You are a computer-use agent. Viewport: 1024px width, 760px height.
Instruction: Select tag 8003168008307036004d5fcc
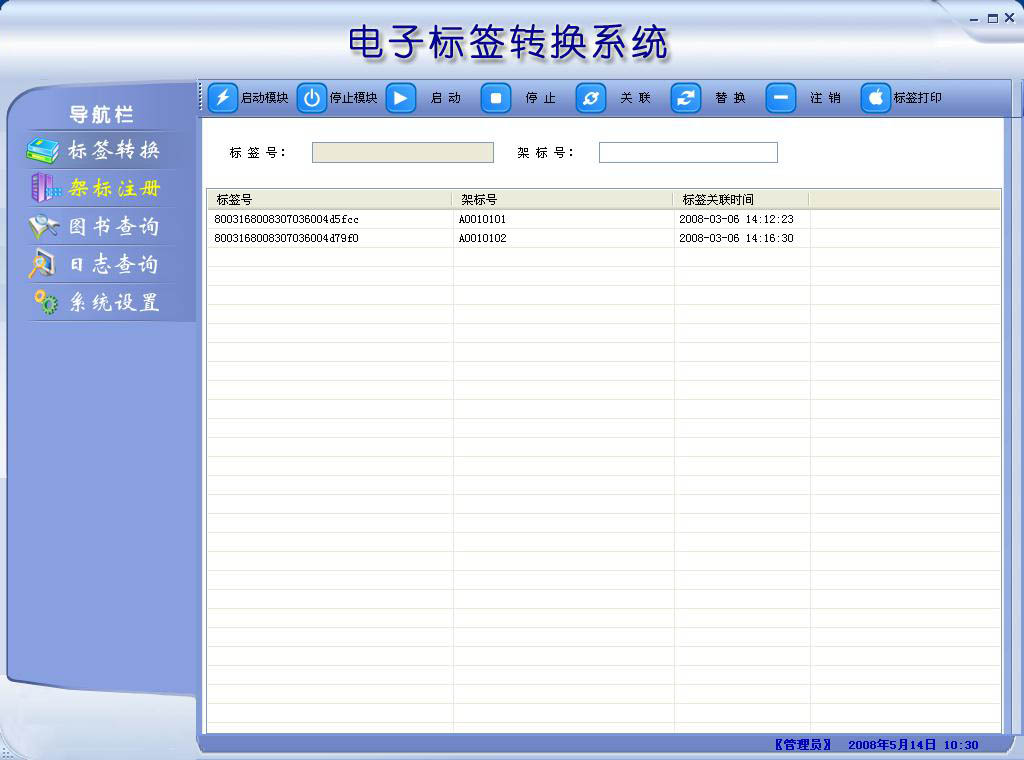tap(287, 219)
